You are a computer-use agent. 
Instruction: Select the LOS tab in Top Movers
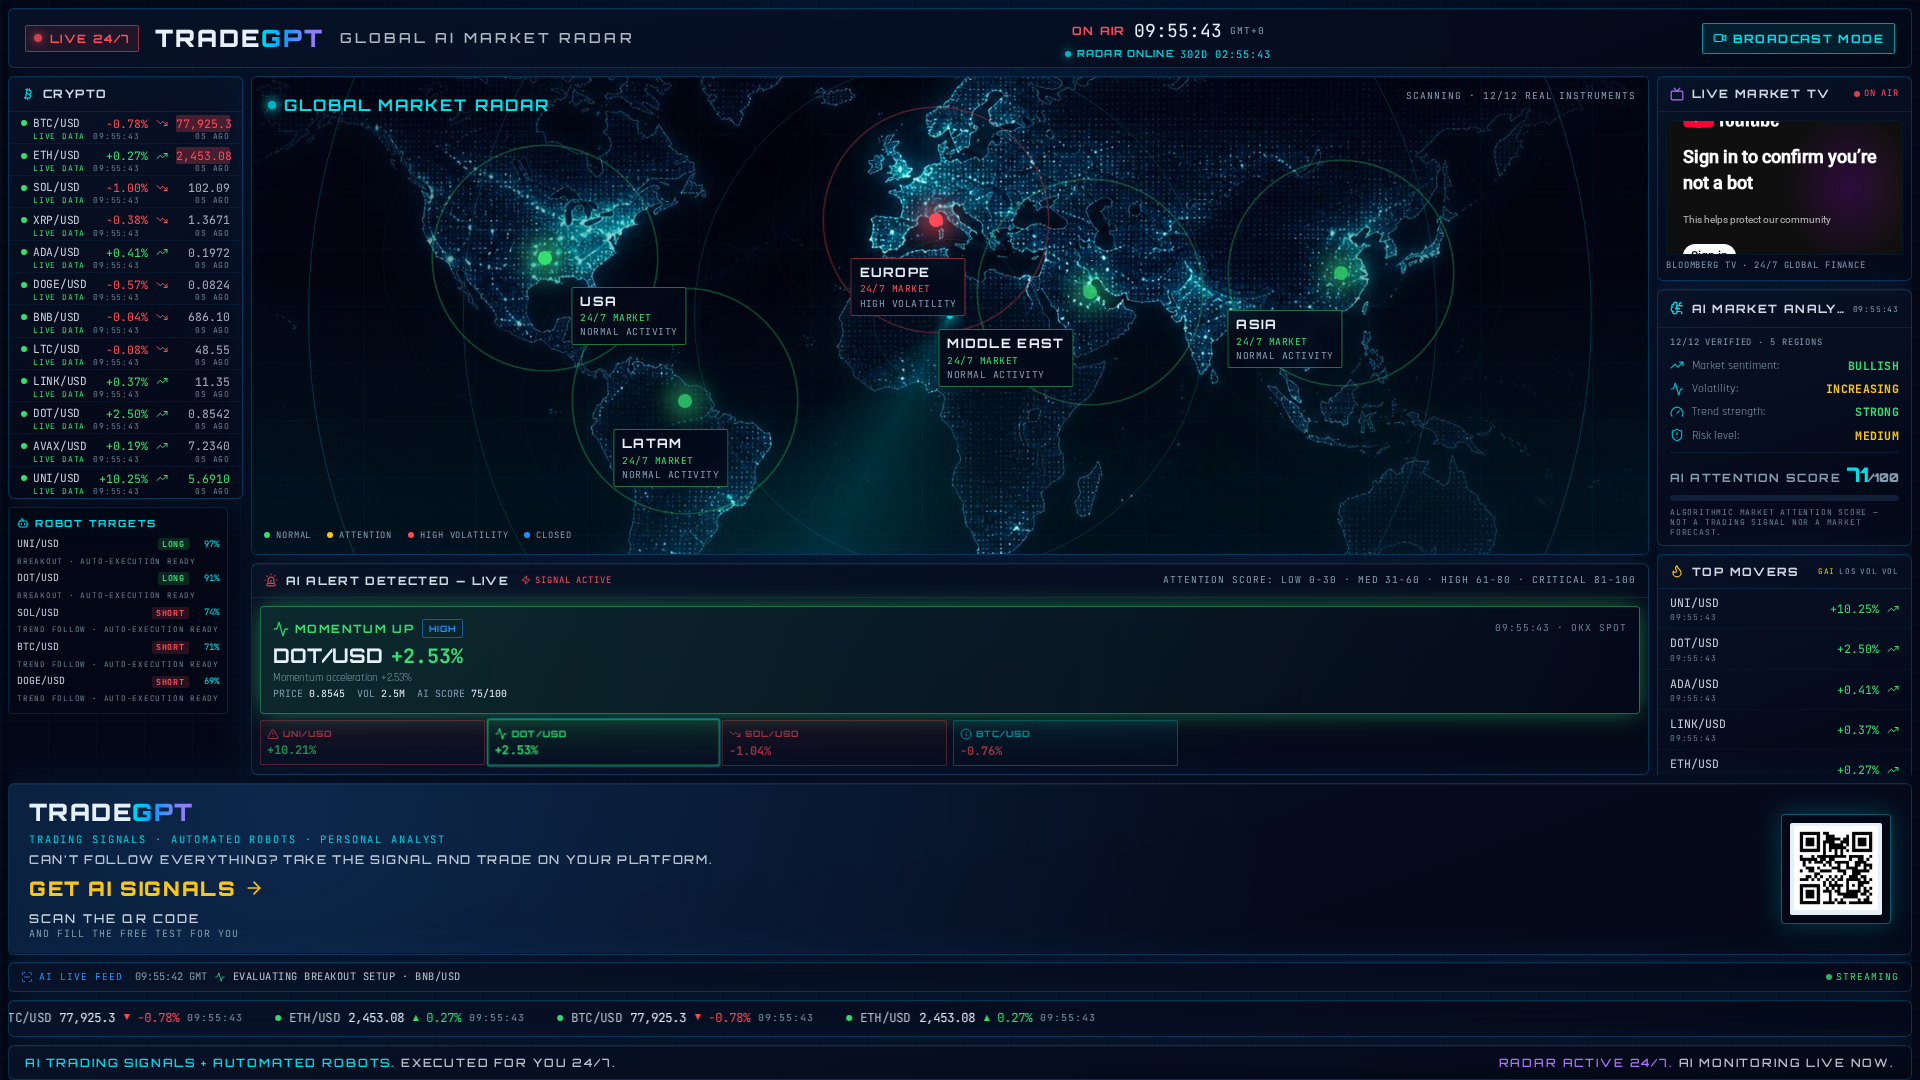pyautogui.click(x=1847, y=572)
